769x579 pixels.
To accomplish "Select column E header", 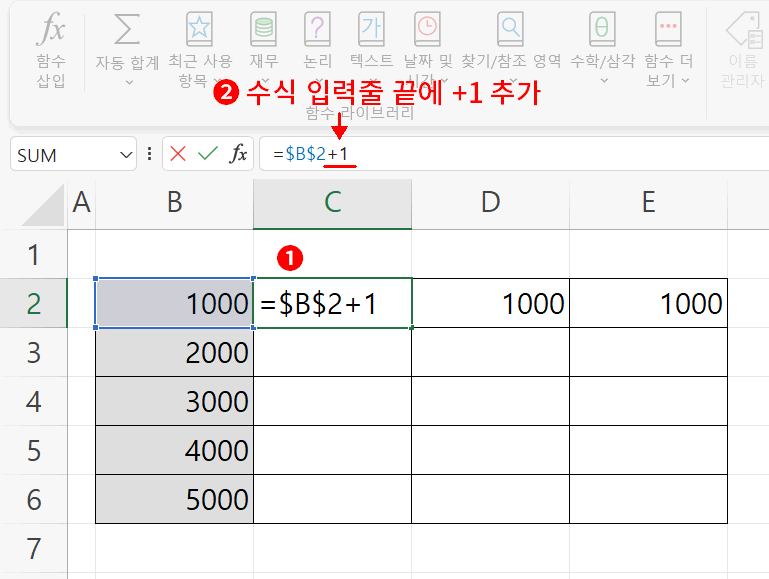I will tap(648, 203).
